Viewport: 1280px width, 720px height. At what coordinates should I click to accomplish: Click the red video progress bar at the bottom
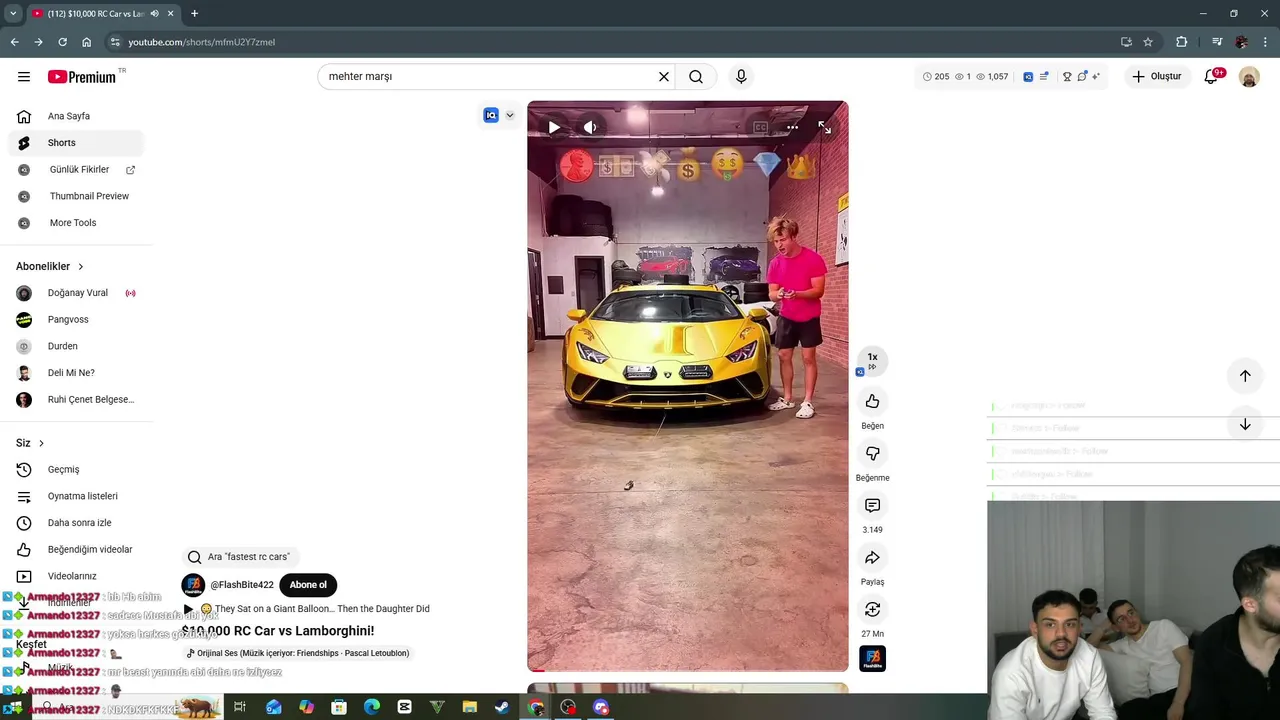[688, 670]
